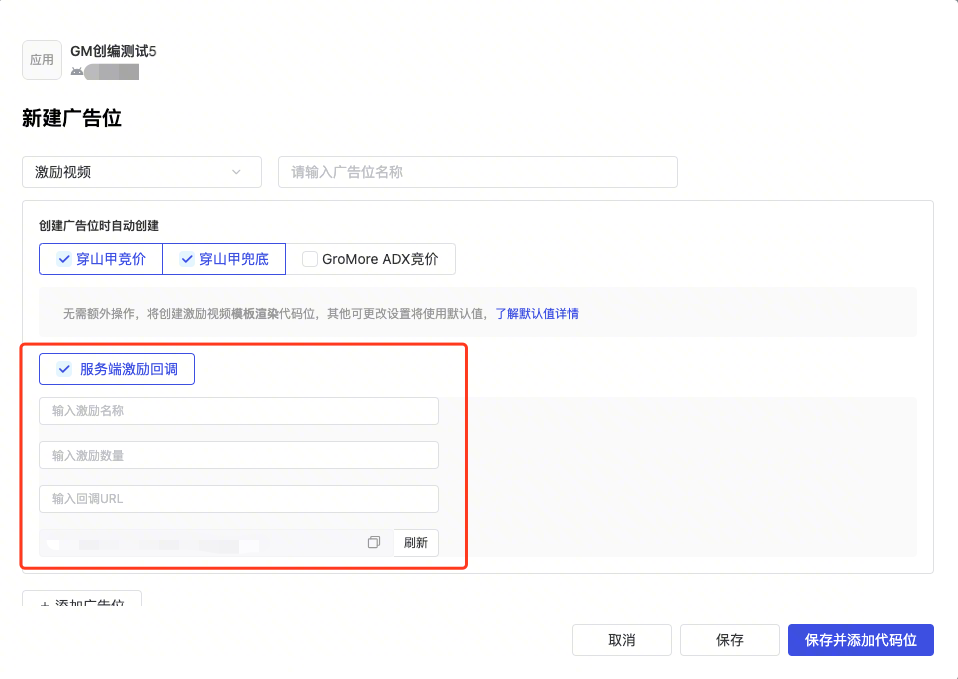Click the Android platform icon under the app name

tap(76, 72)
